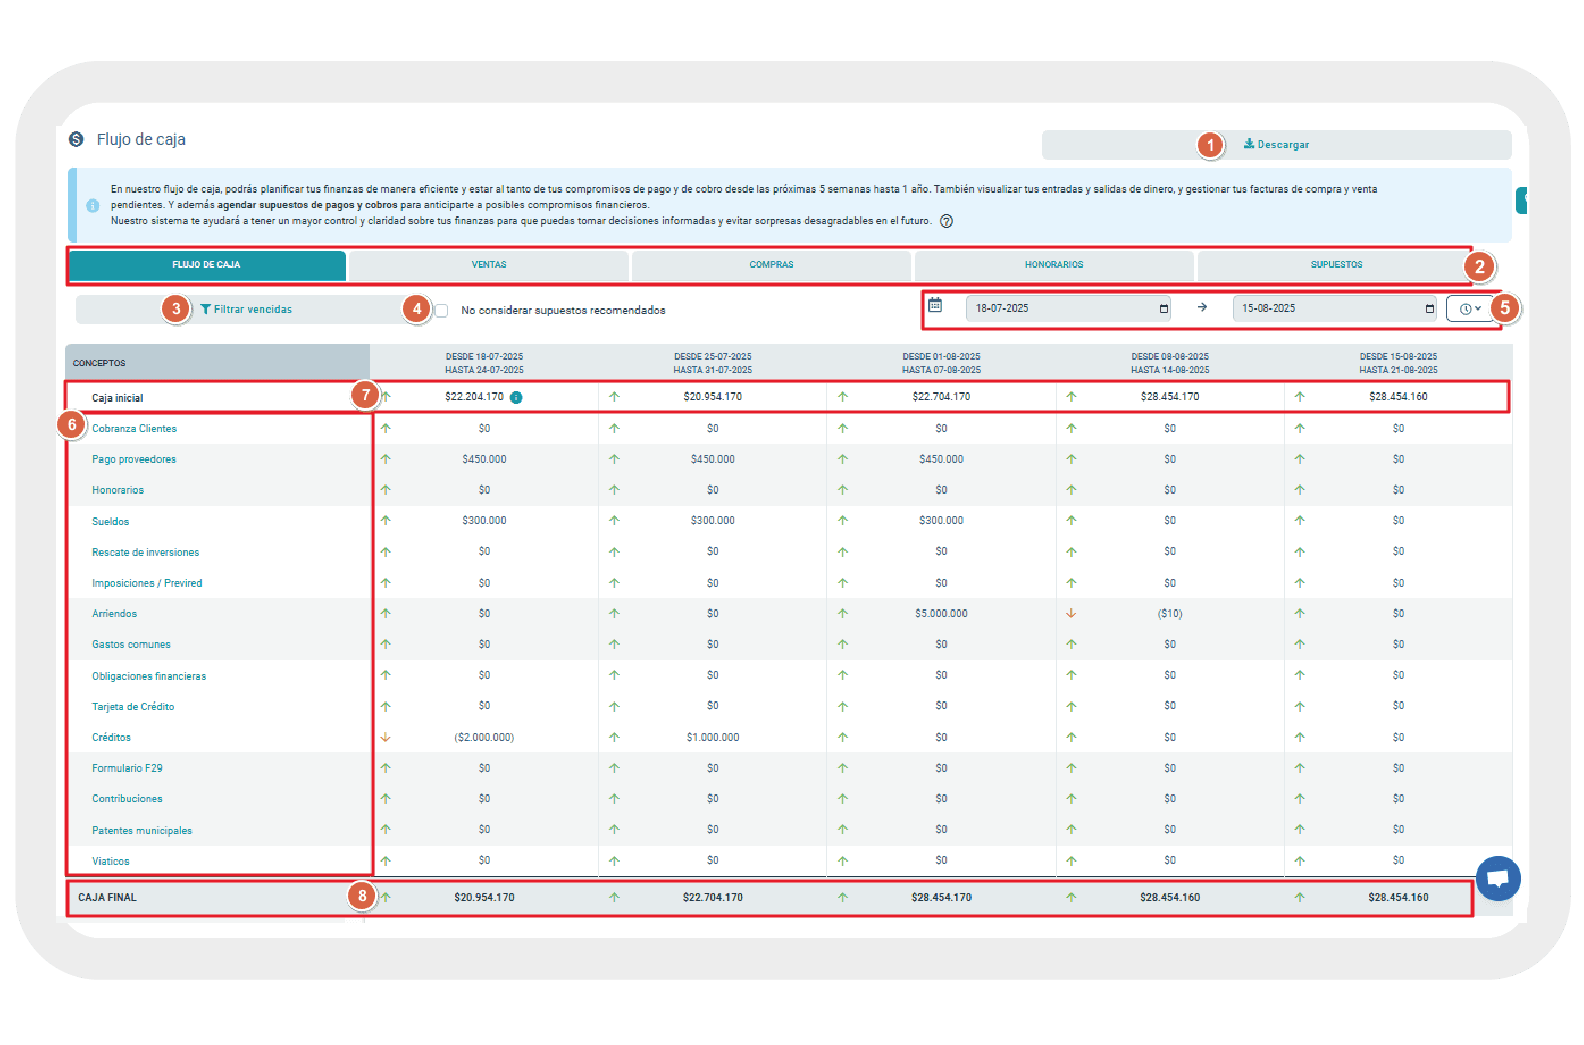The height and width of the screenshot is (1045, 1584).
Task: Click the red down arrow in Créditos row
Action: point(386,737)
